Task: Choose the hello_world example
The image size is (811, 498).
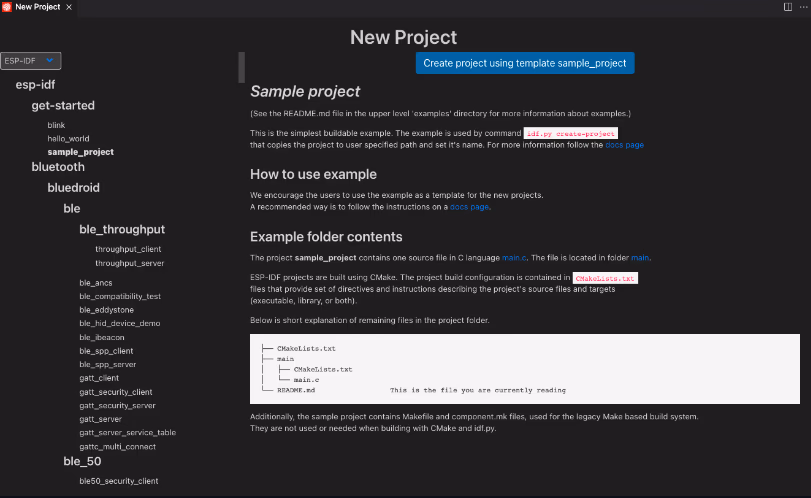Action: click(x=68, y=139)
